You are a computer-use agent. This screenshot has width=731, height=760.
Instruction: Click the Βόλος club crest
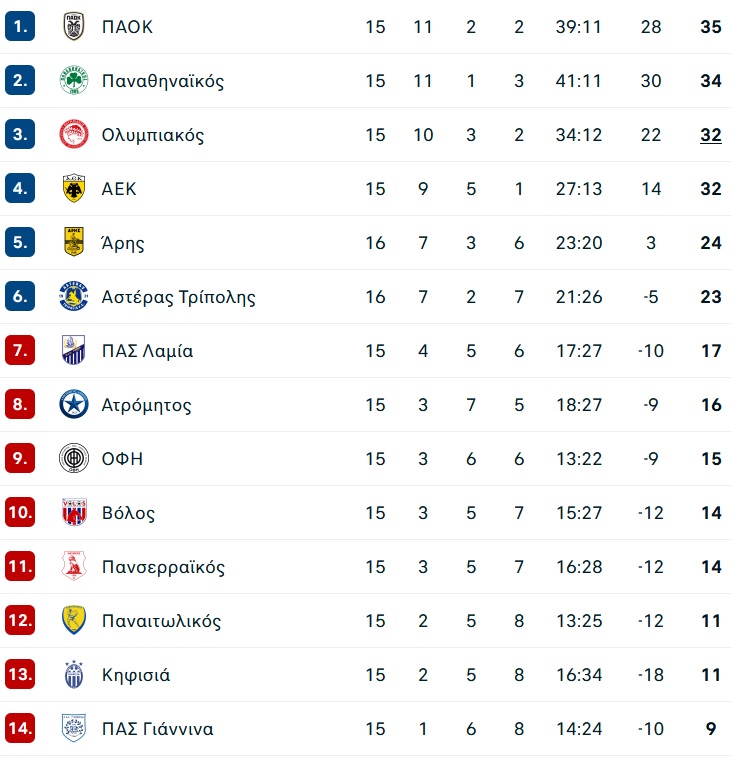pos(74,512)
